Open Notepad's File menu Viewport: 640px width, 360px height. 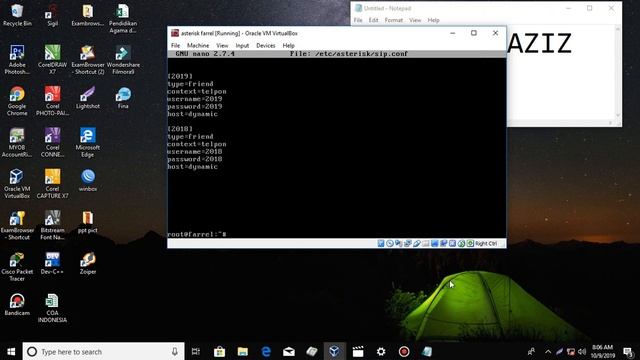pos(358,20)
